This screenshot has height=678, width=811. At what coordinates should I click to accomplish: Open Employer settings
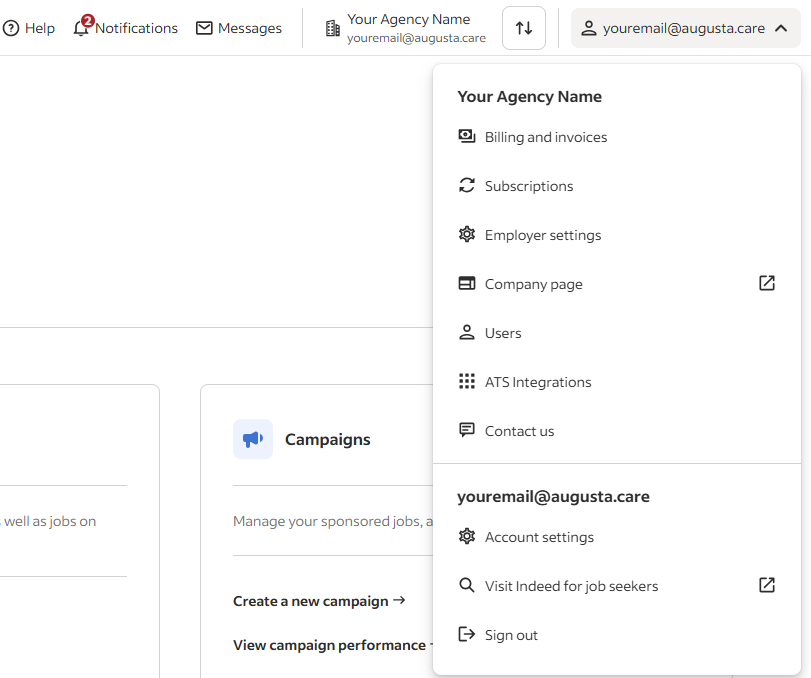pos(542,235)
